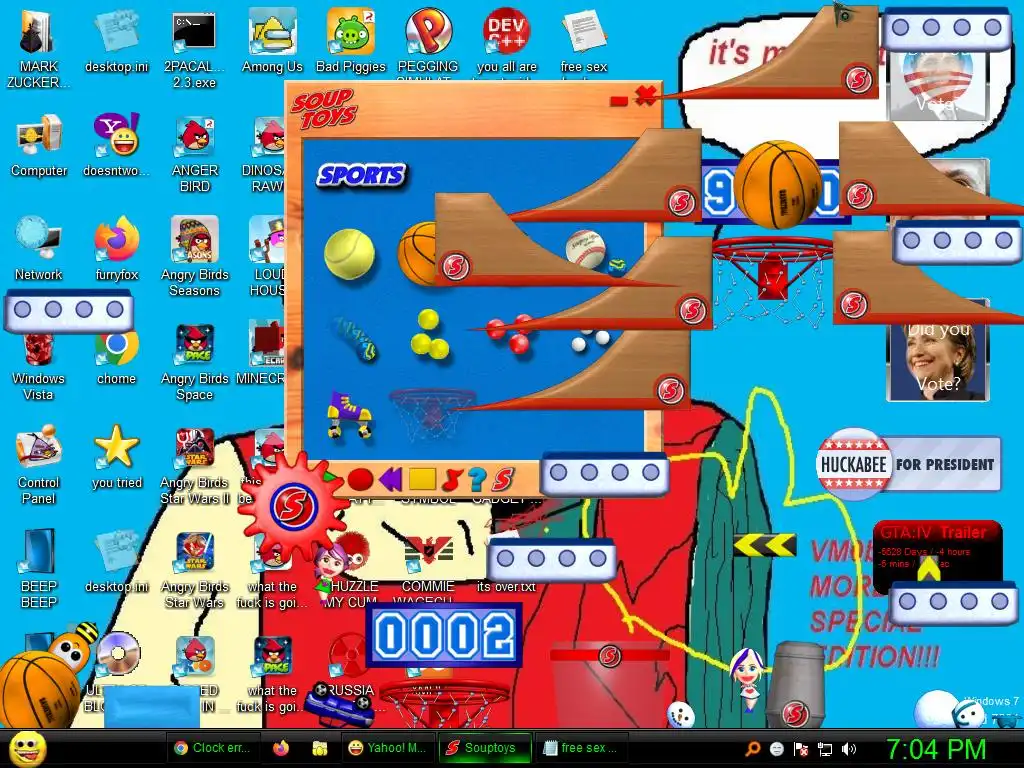Select desktop.ini beside the BEEP BEEP icon
The width and height of the screenshot is (1024, 768).
(116, 562)
